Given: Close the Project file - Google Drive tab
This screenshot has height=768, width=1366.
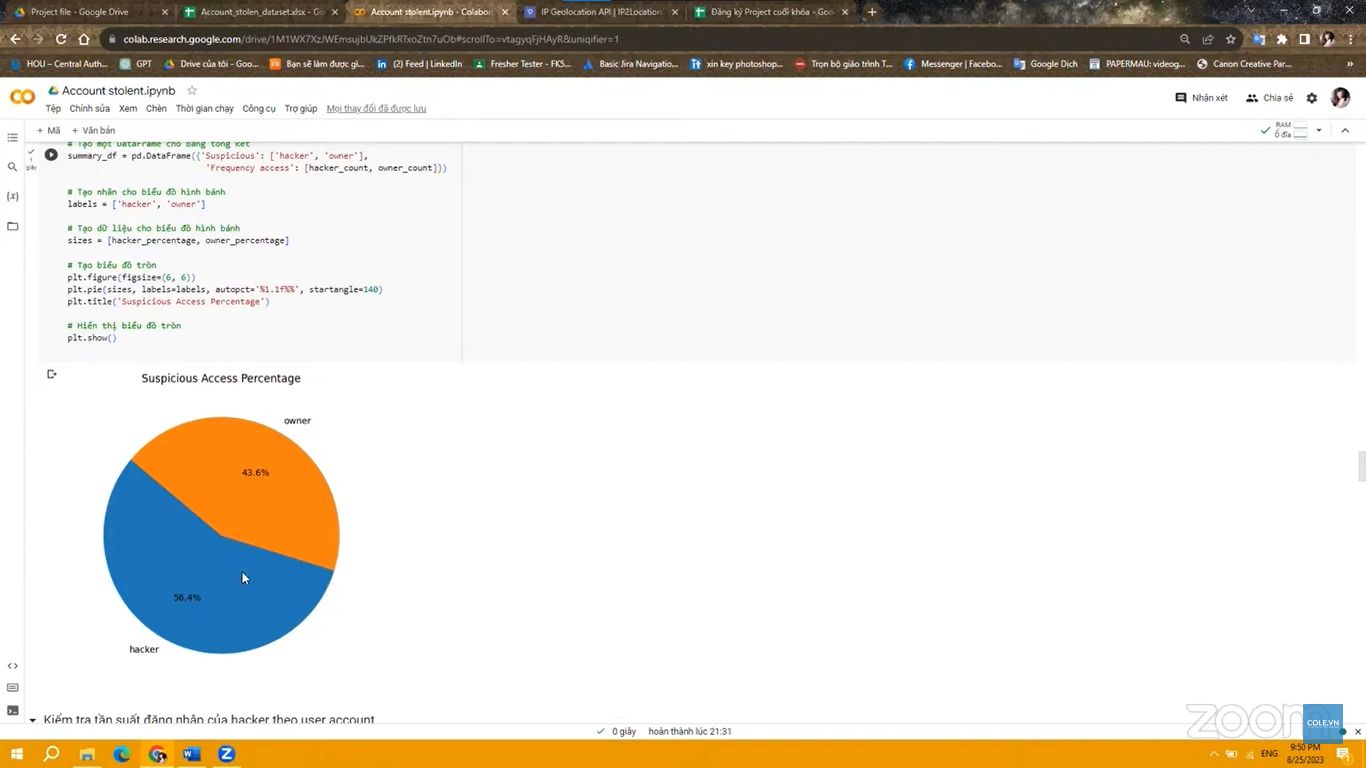Looking at the screenshot, I should pyautogui.click(x=165, y=12).
